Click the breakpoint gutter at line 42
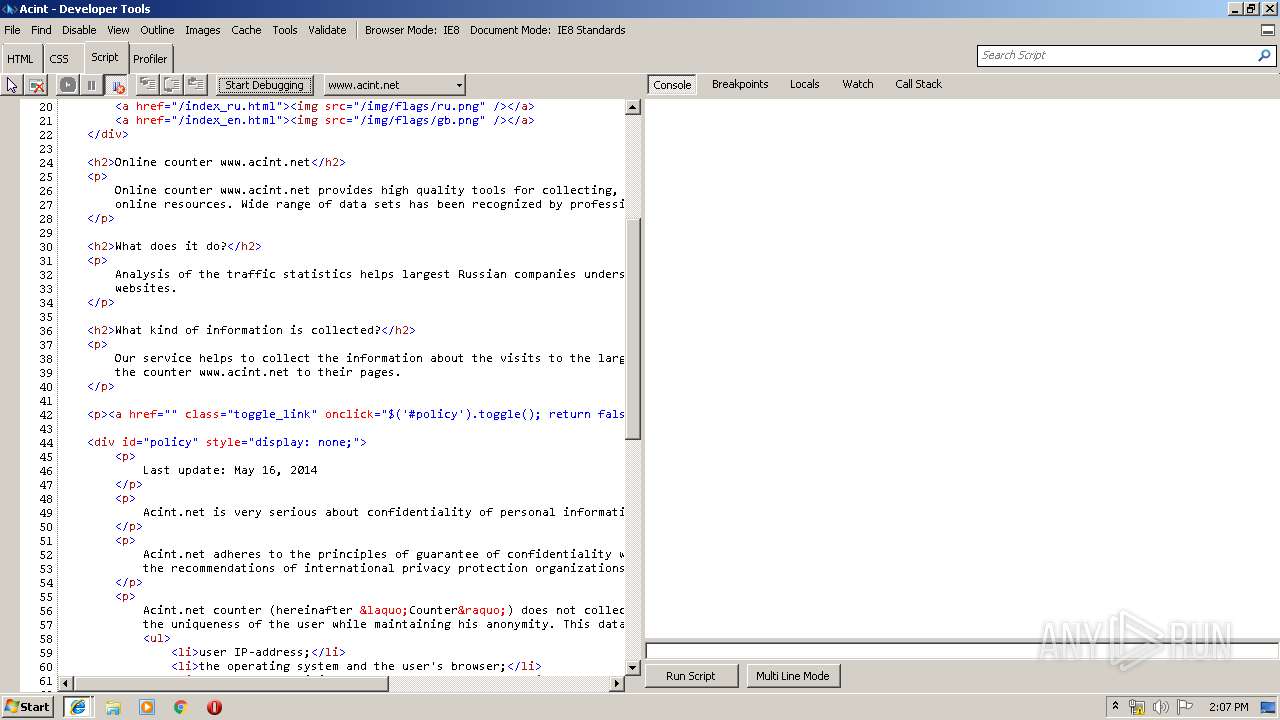Viewport: 1280px width, 720px height. pyautogui.click(x=9, y=414)
